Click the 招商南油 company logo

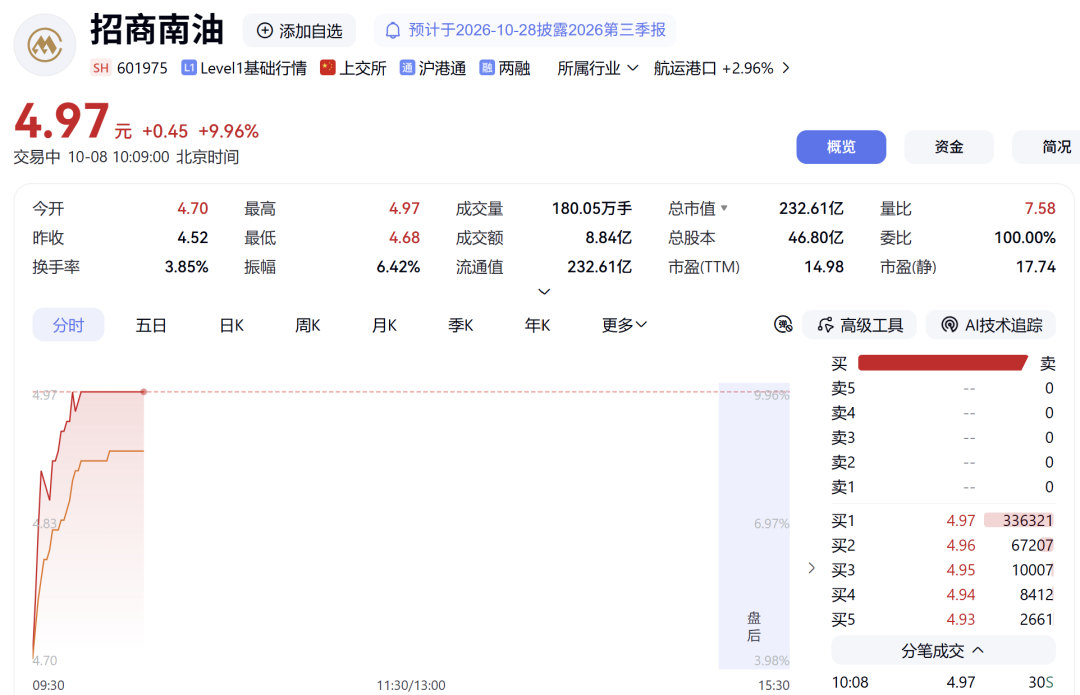(x=45, y=45)
